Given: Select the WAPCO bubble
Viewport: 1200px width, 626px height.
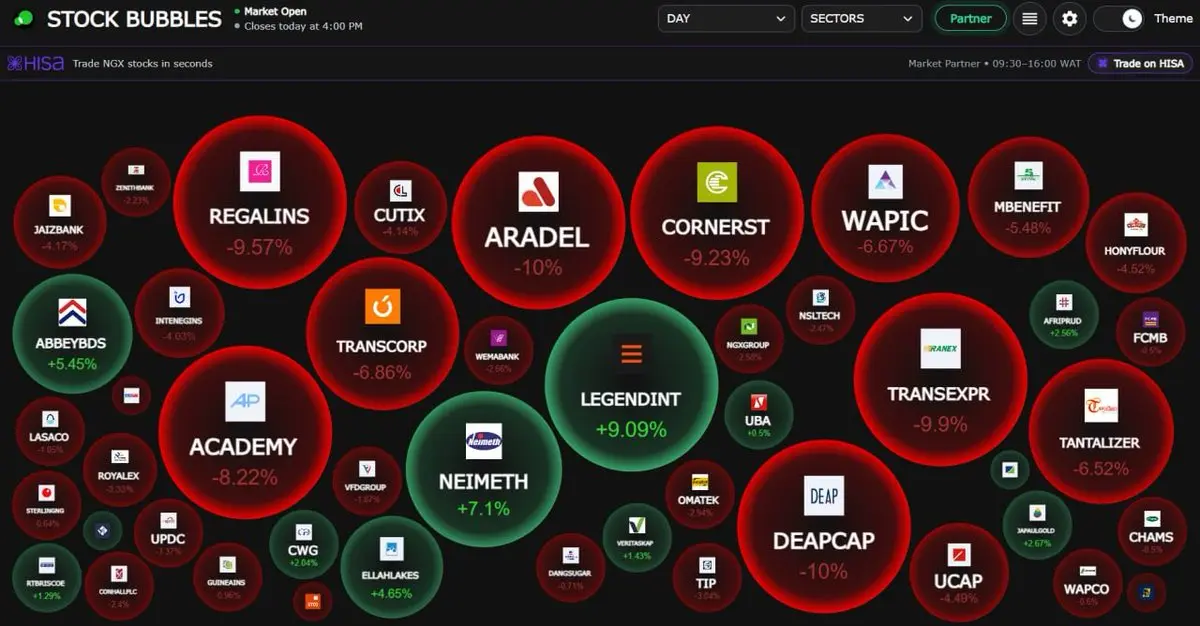Looking at the screenshot, I should [1087, 583].
